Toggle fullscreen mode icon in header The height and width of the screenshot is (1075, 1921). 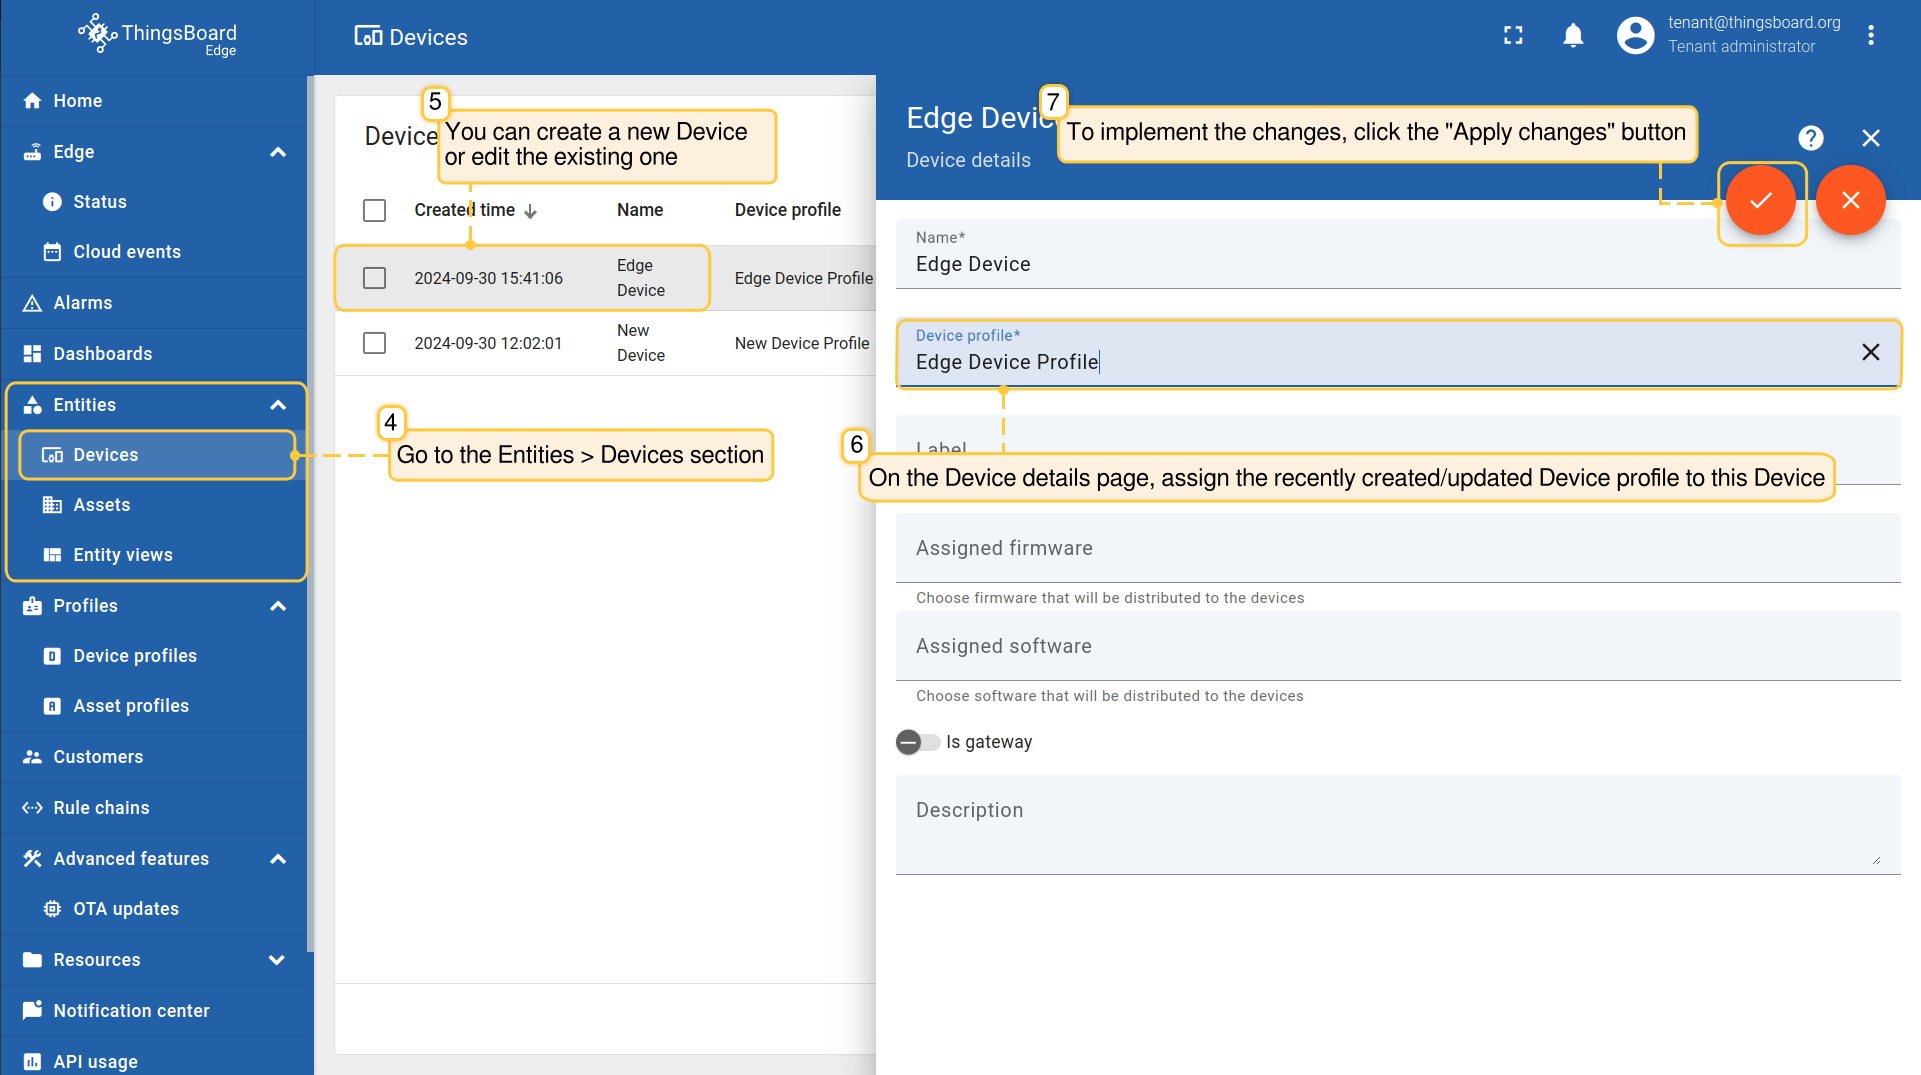[x=1513, y=36]
